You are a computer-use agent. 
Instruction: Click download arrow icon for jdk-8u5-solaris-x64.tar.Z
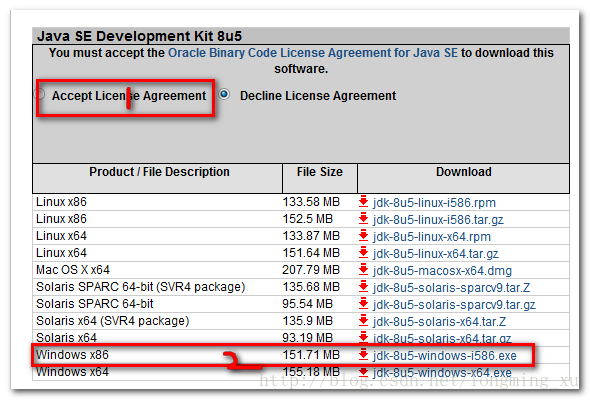(x=363, y=321)
